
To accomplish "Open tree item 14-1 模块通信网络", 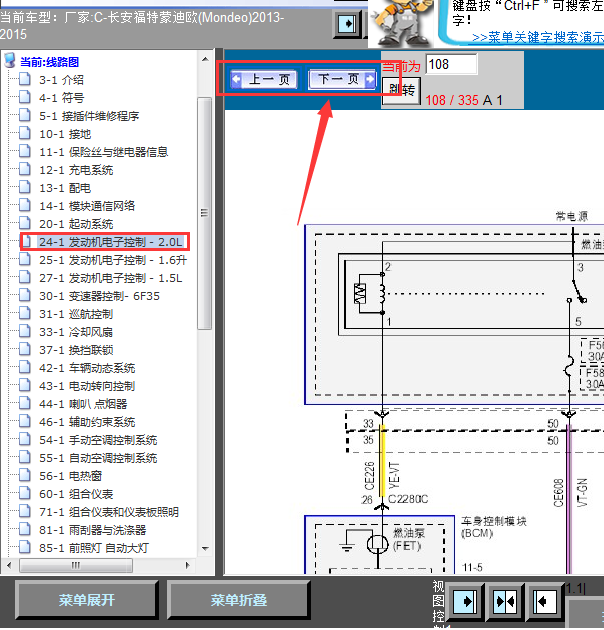I will point(87,206).
